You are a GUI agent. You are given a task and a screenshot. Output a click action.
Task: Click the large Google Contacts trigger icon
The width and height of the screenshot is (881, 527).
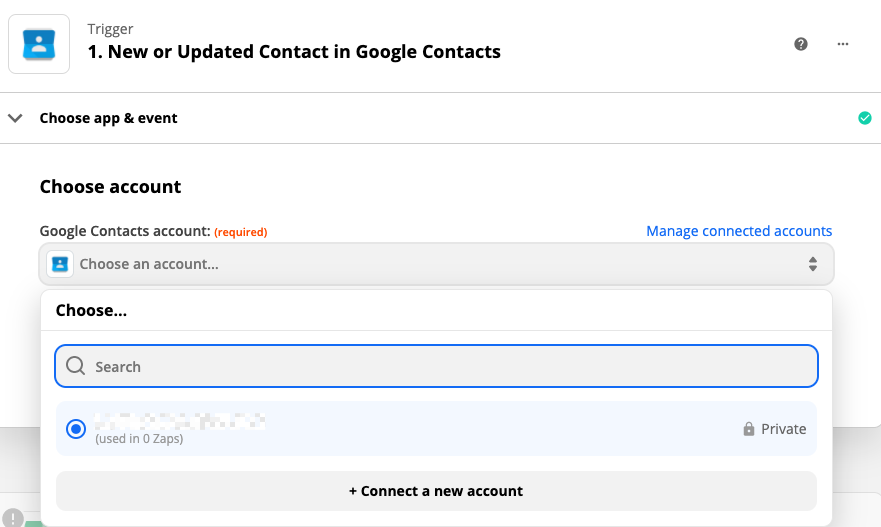pyautogui.click(x=39, y=44)
